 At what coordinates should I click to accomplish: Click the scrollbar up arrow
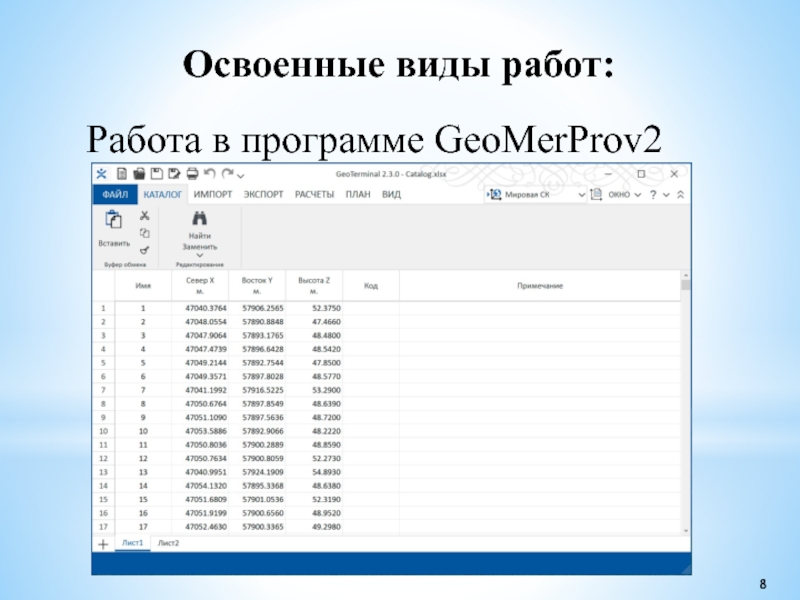(x=686, y=276)
